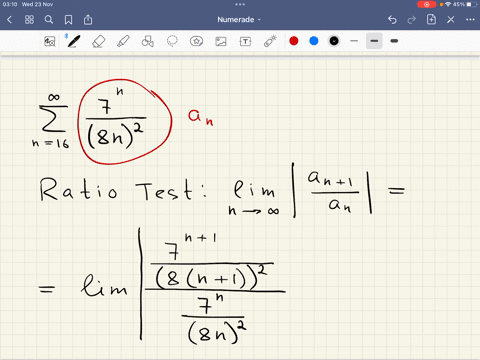Redo the last action
Viewport: 480px width, 360px height.
click(x=412, y=20)
